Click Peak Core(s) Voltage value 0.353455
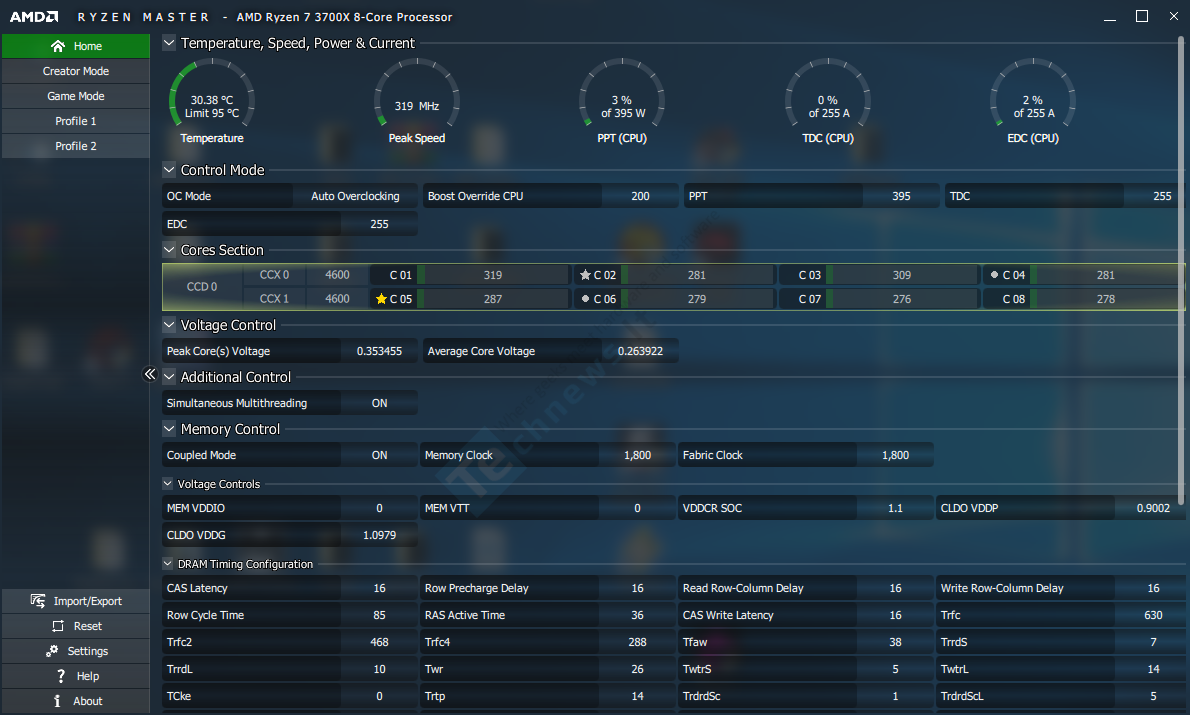This screenshot has width=1190, height=715. 379,351
